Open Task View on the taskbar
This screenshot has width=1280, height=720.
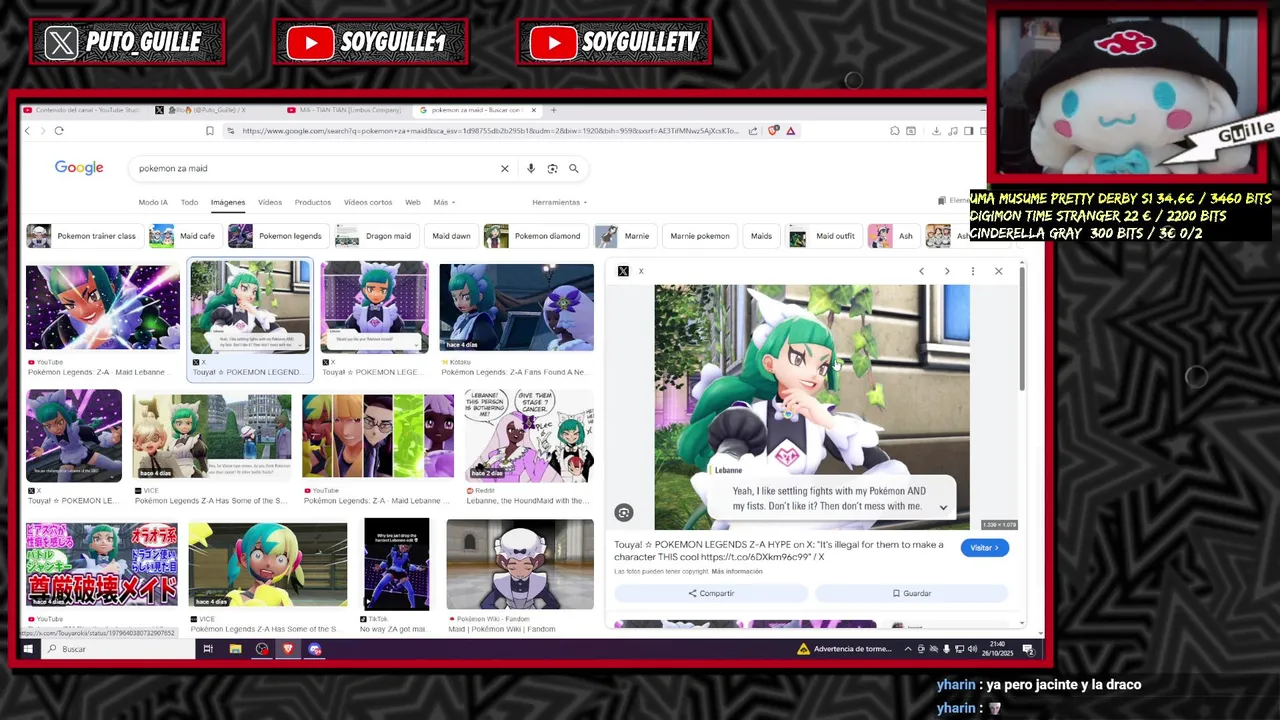tap(208, 649)
